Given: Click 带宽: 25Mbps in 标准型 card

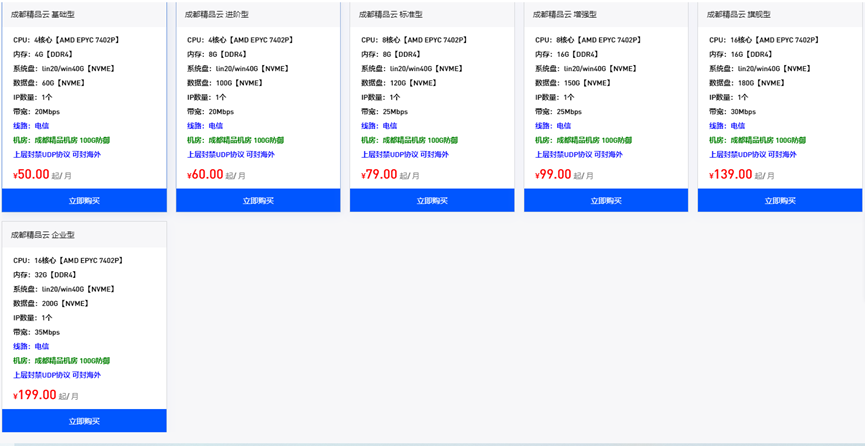Looking at the screenshot, I should pyautogui.click(x=385, y=112).
